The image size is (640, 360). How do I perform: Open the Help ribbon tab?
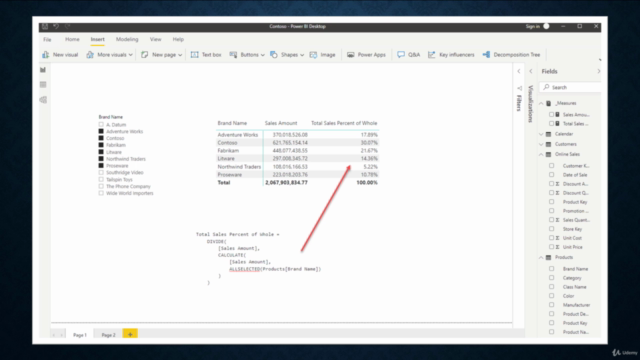tap(178, 39)
